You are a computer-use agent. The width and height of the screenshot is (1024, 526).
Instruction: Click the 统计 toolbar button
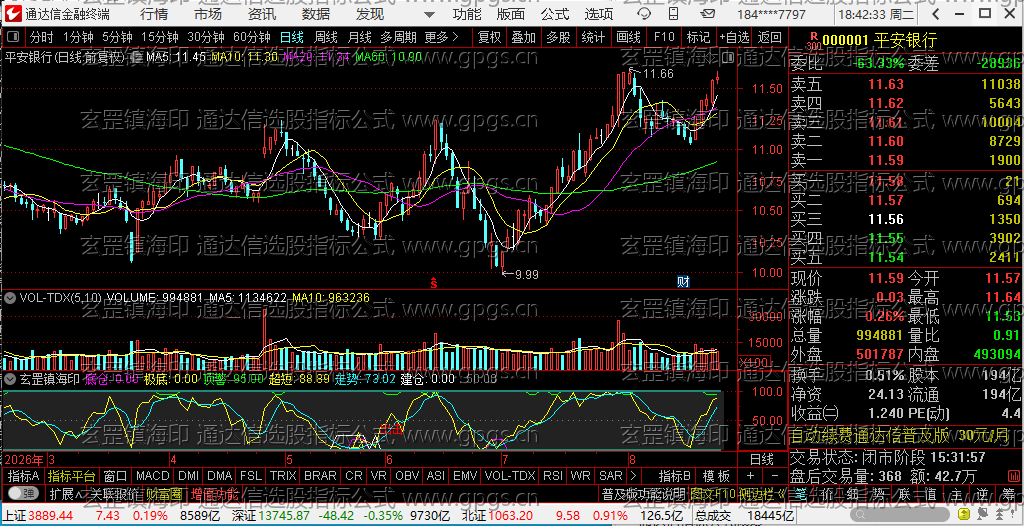(x=593, y=38)
